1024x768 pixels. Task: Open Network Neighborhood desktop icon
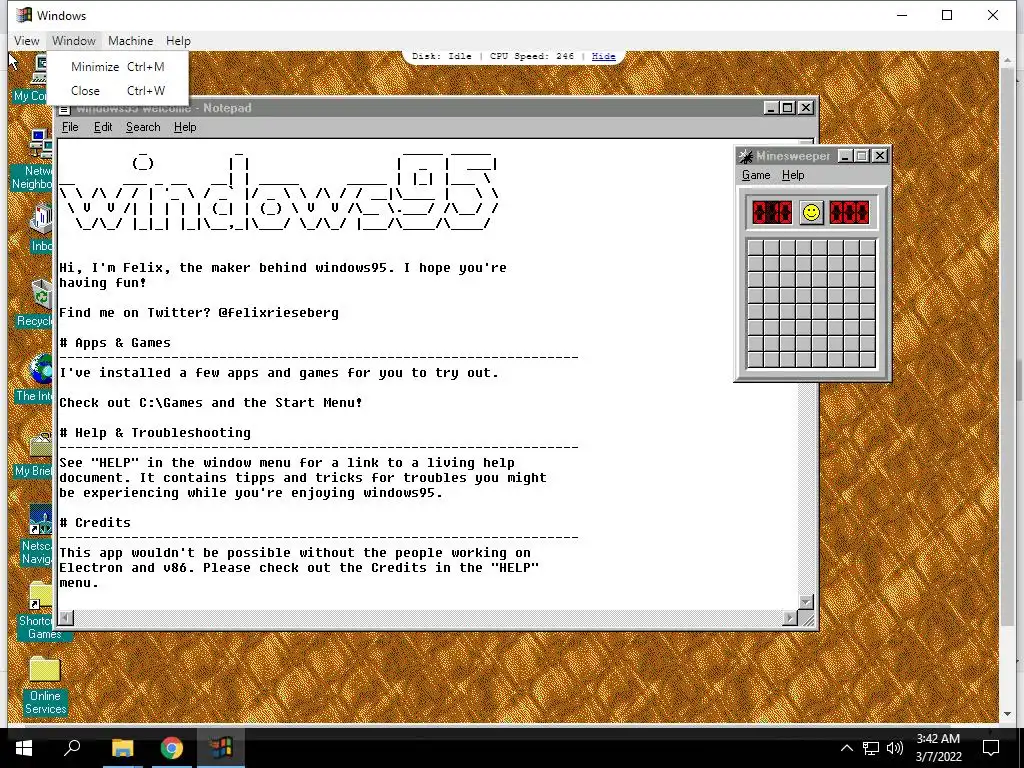(x=40, y=143)
